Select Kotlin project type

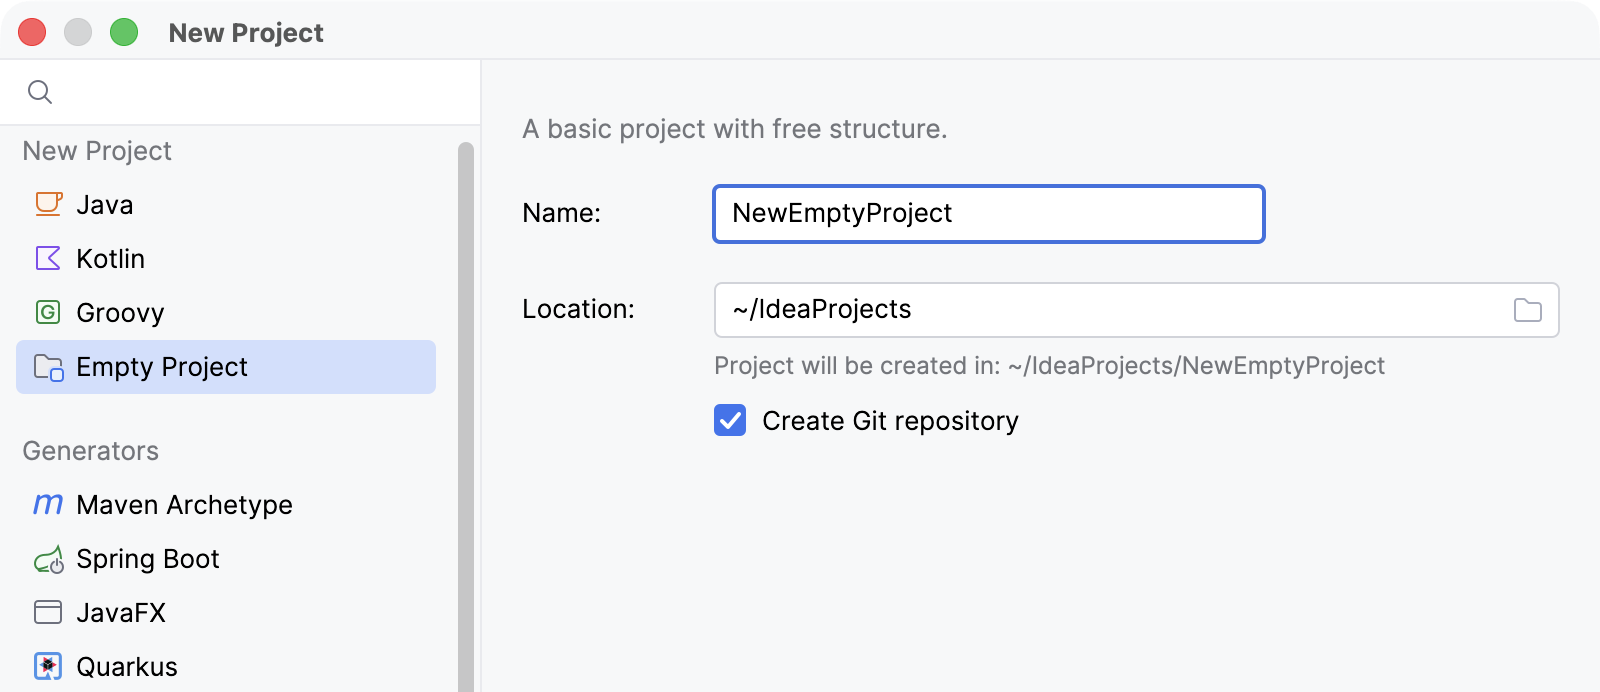click(226, 258)
